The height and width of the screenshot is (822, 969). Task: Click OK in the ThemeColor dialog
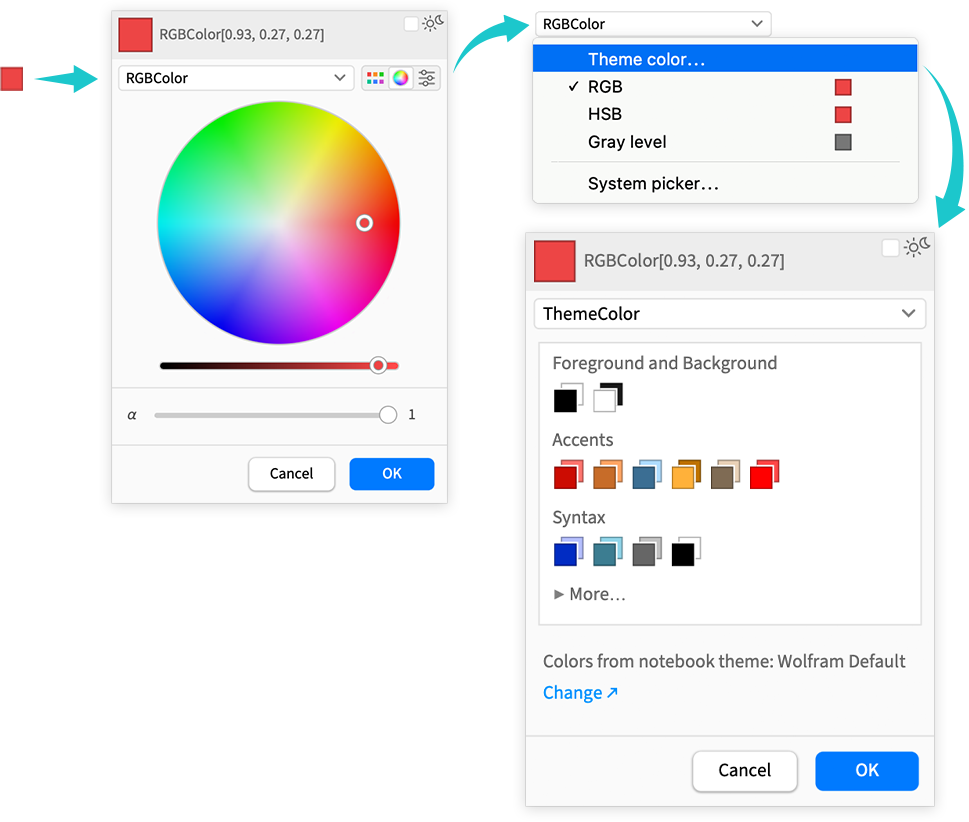[x=866, y=770]
